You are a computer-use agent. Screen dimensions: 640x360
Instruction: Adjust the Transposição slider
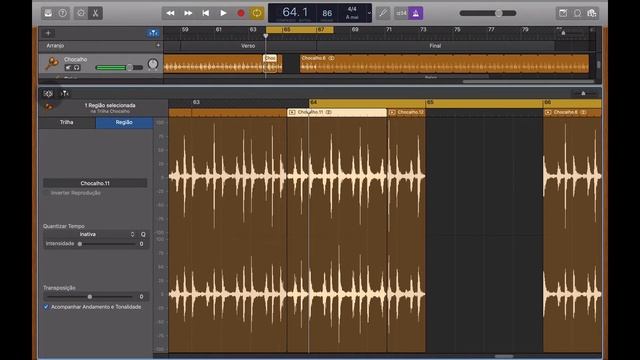tap(90, 297)
